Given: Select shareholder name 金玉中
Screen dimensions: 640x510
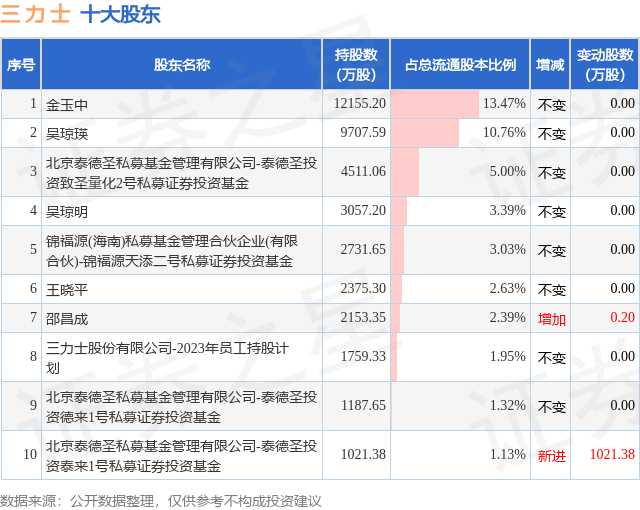Looking at the screenshot, I should click(67, 105).
